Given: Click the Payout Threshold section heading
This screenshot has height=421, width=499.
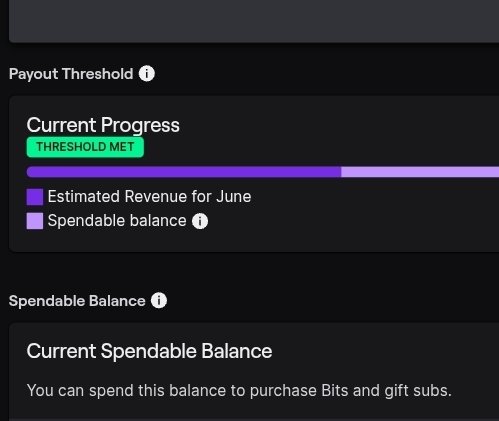Looking at the screenshot, I should point(71,74).
